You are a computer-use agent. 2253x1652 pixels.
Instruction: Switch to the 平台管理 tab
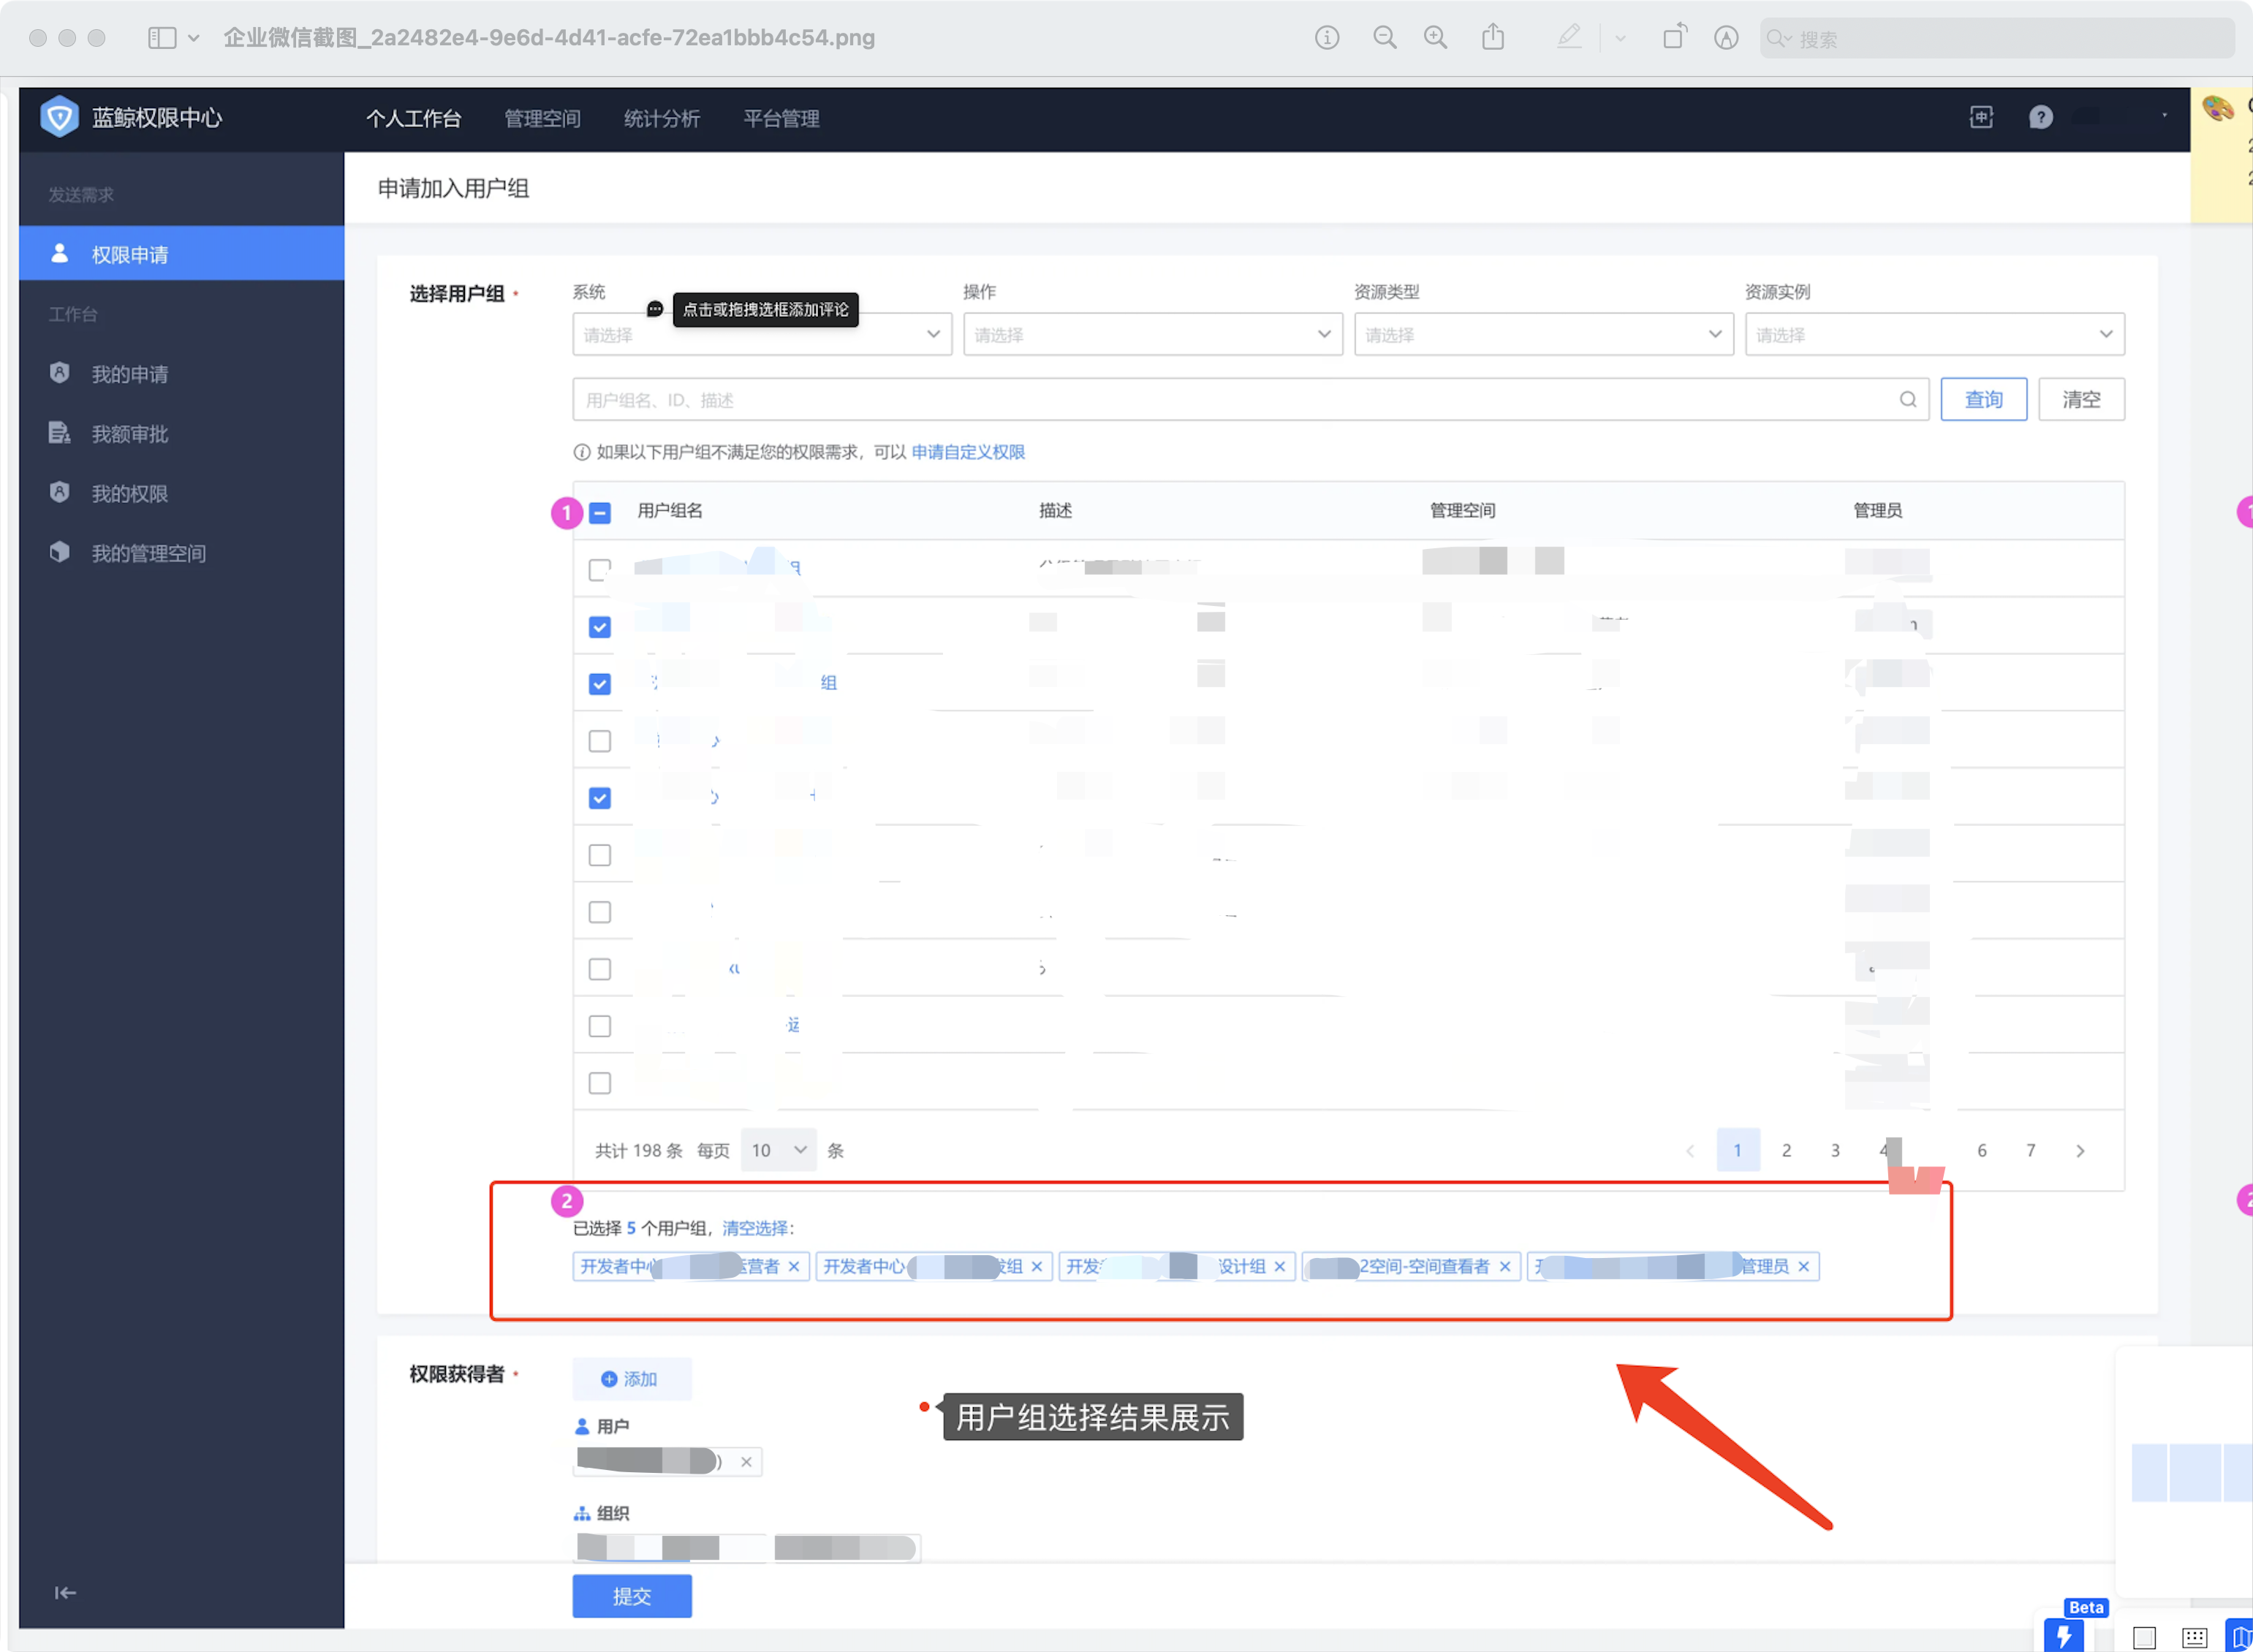coord(781,119)
